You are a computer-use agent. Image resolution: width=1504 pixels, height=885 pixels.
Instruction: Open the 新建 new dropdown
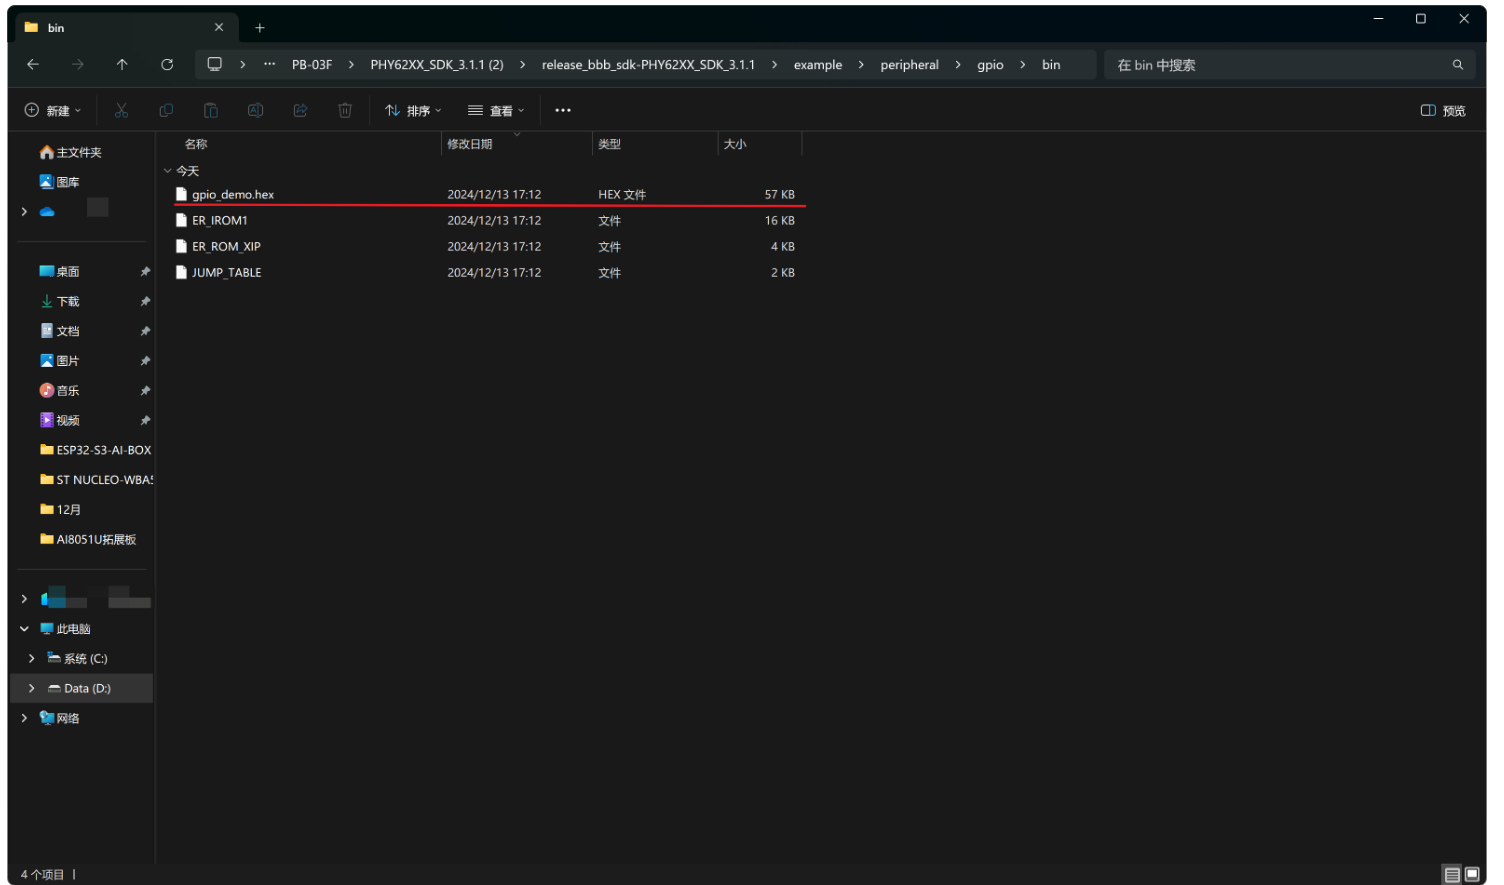[53, 110]
